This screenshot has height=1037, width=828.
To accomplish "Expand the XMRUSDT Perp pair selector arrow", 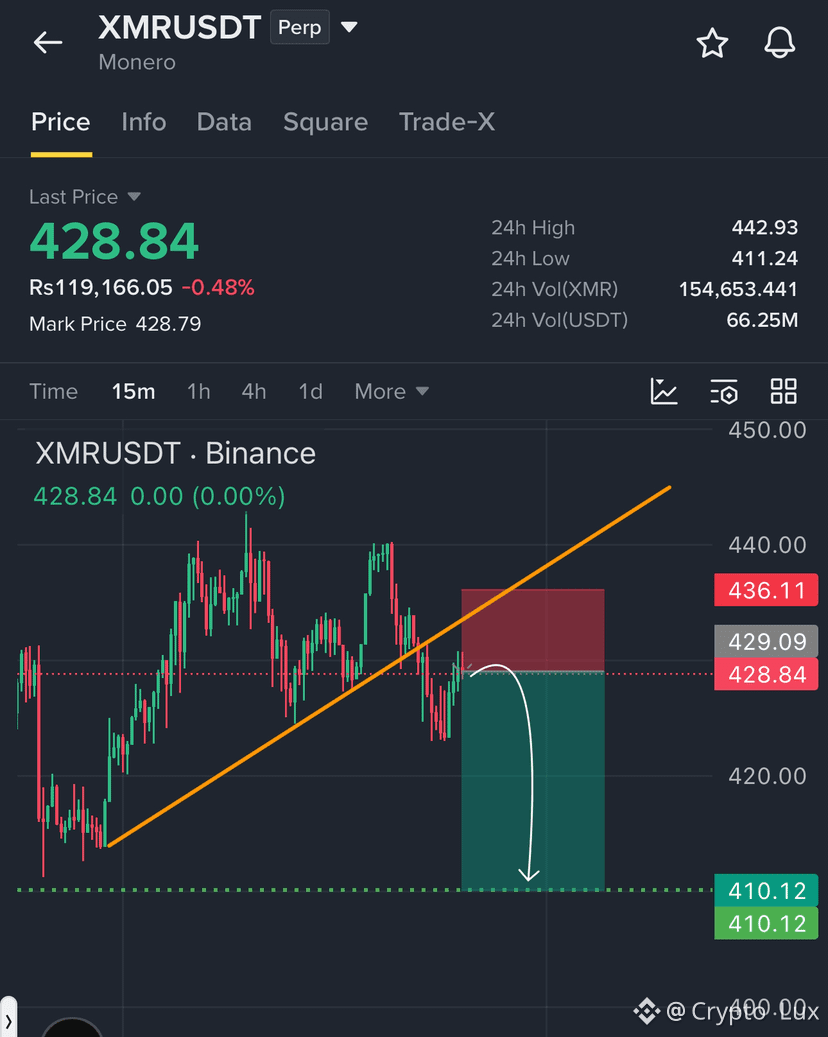I will tap(349, 27).
